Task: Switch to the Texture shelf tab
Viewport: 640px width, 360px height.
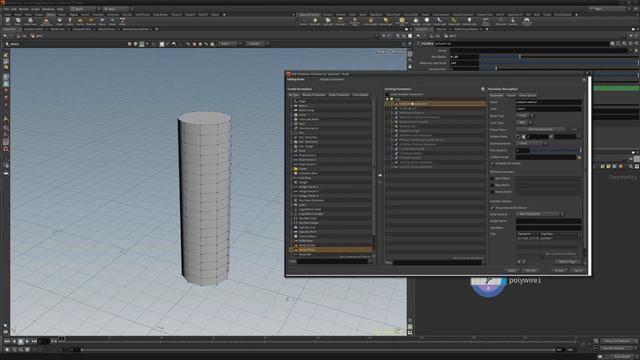Action: [x=62, y=15]
